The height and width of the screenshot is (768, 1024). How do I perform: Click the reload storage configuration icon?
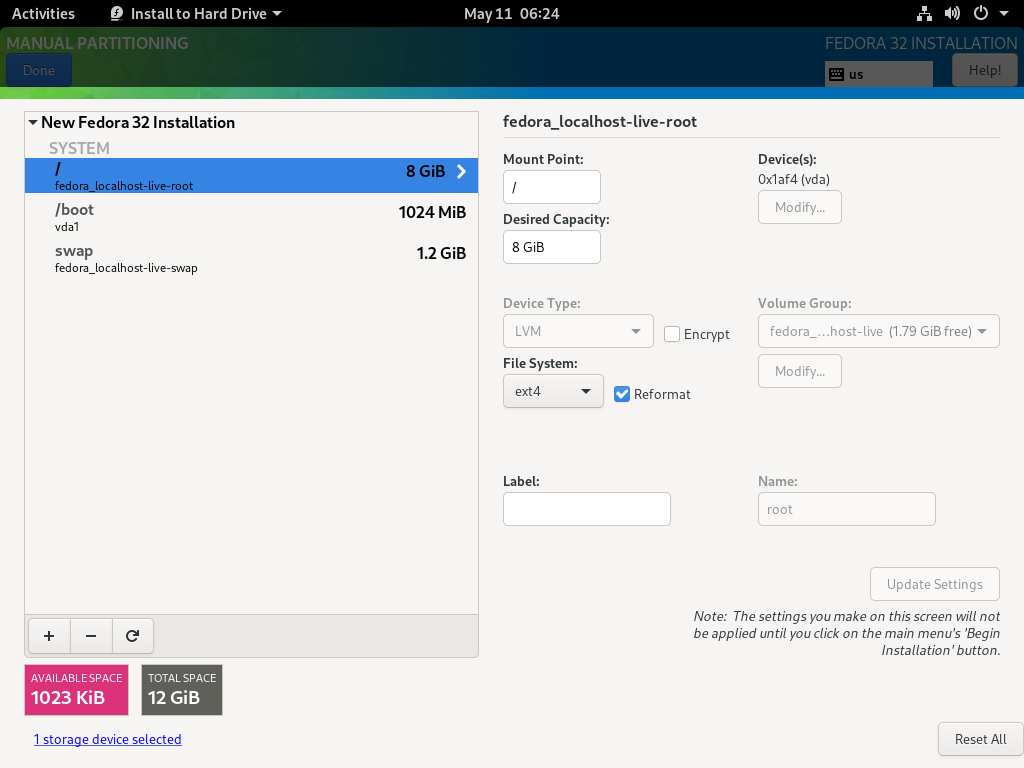[133, 636]
